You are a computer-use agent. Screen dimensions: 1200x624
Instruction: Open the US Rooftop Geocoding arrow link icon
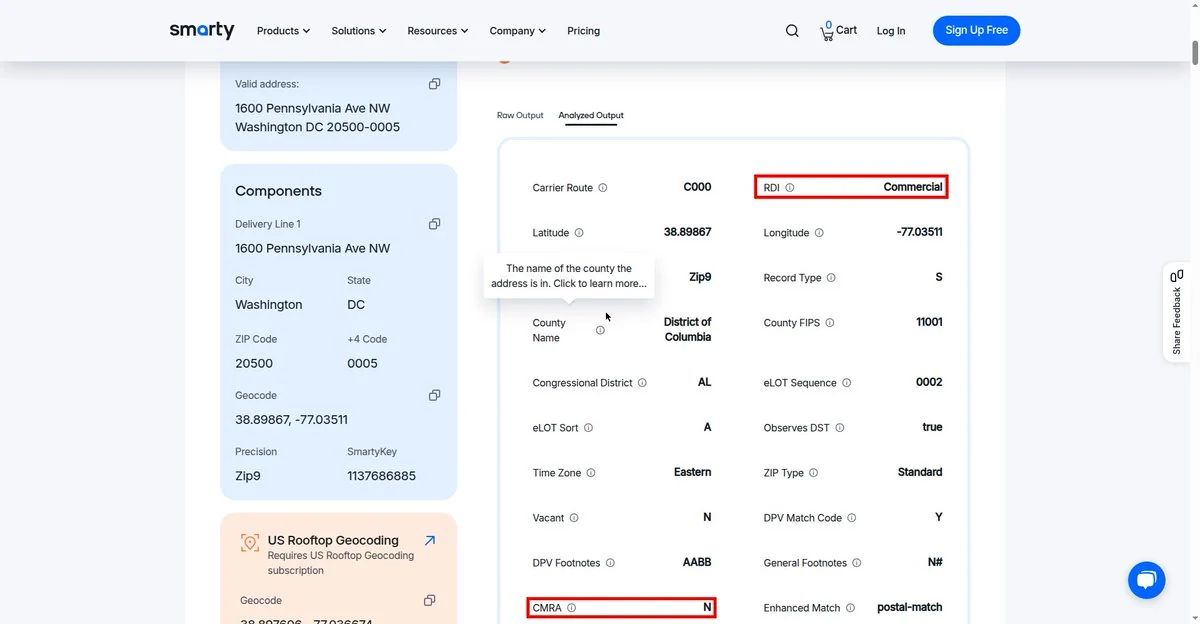(x=430, y=540)
